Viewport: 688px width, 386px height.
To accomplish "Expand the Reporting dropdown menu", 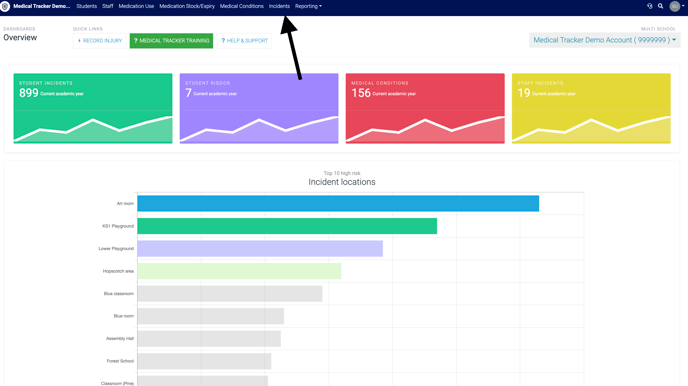I will tap(308, 6).
